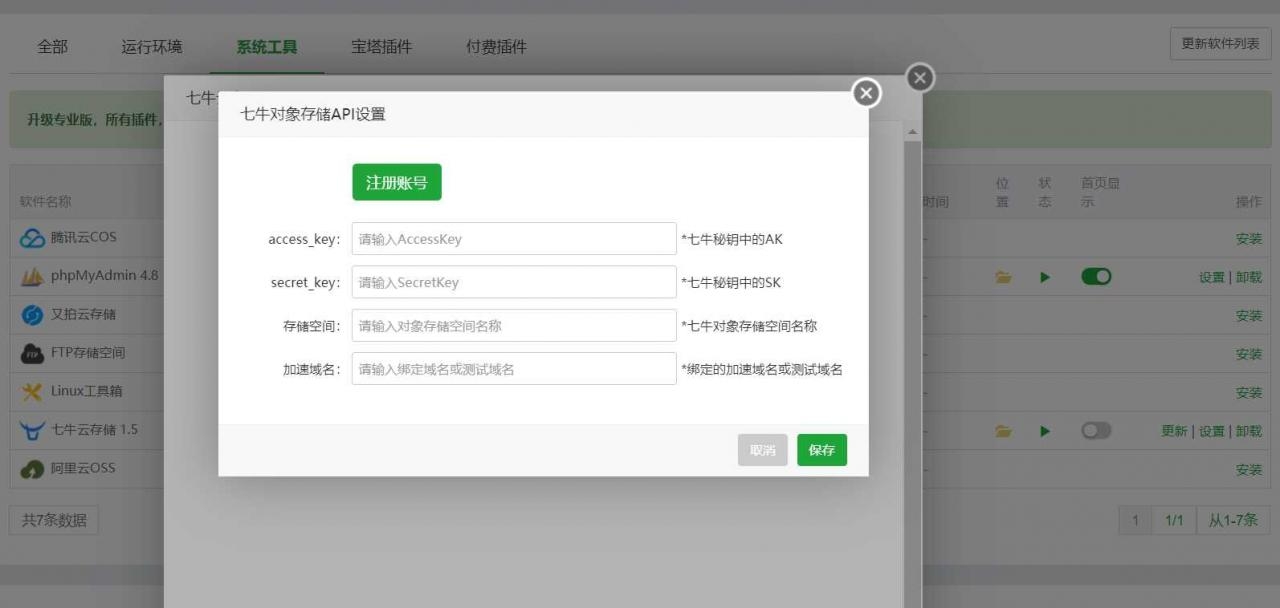Click the 操作 column header
This screenshot has height=608, width=1280.
1249,201
